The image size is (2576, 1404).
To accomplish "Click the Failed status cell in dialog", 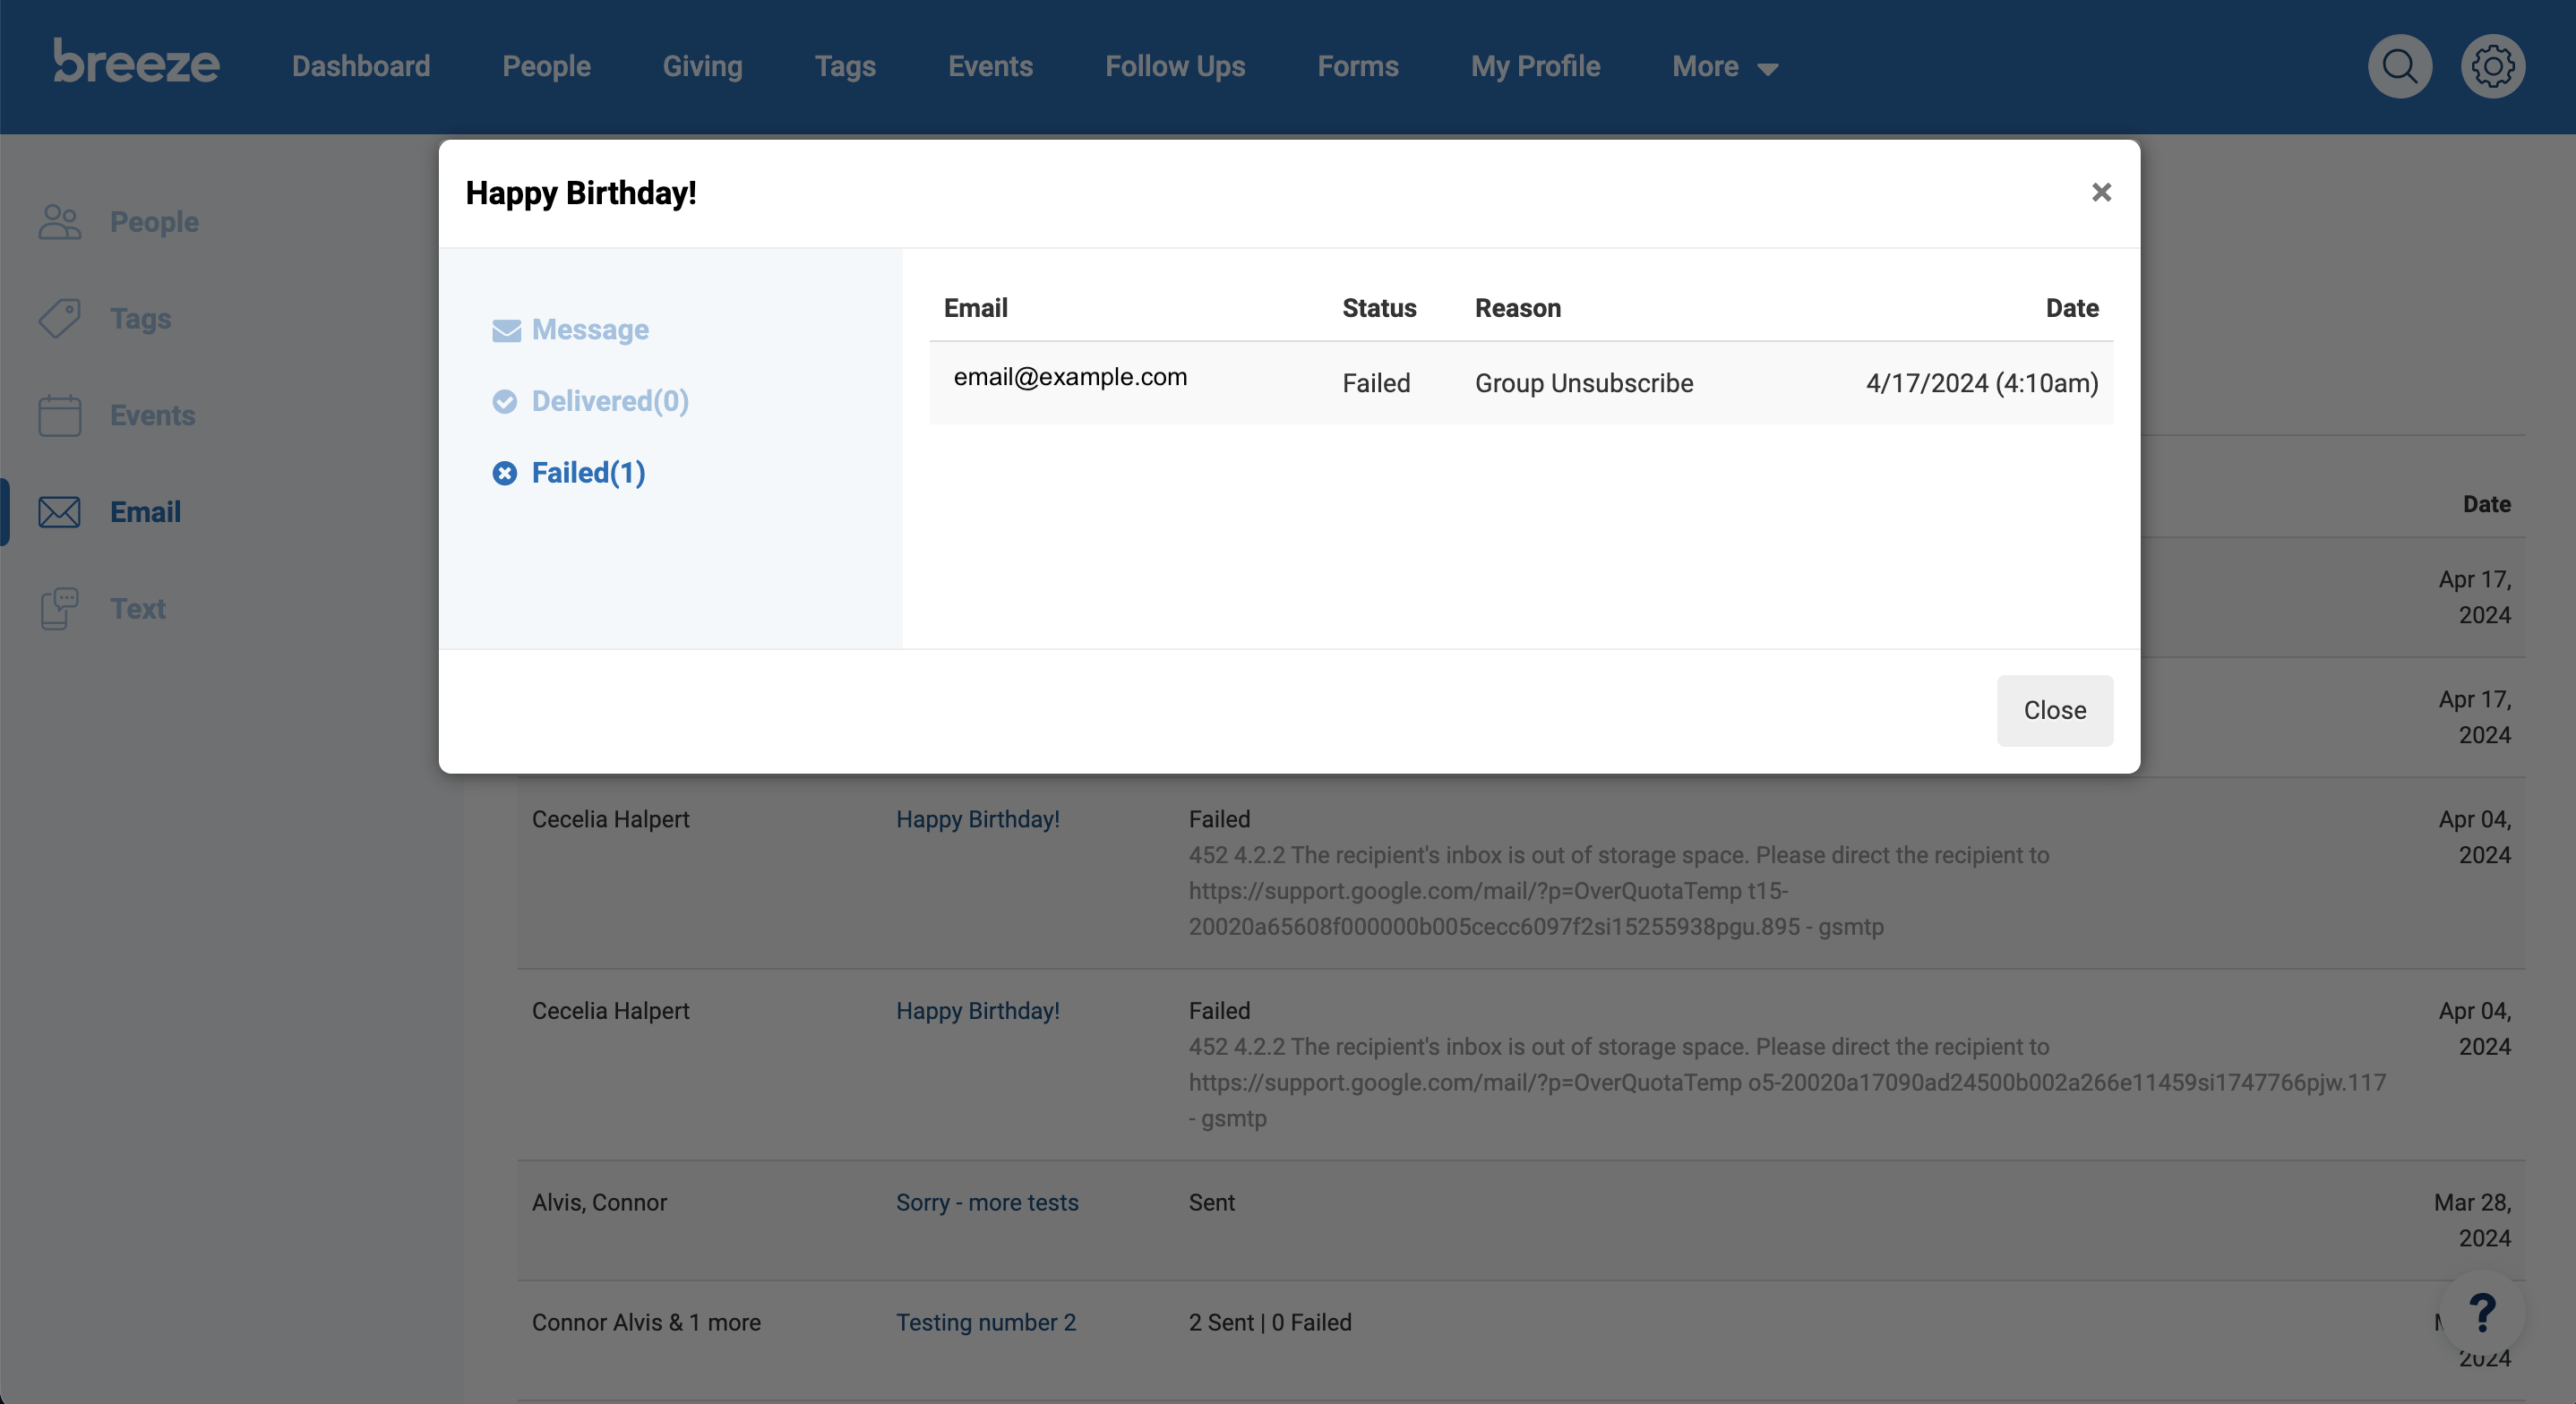I will (x=1376, y=383).
